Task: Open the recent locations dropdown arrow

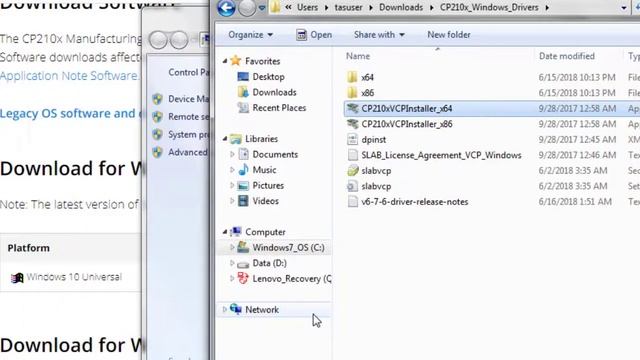Action: pos(262,8)
